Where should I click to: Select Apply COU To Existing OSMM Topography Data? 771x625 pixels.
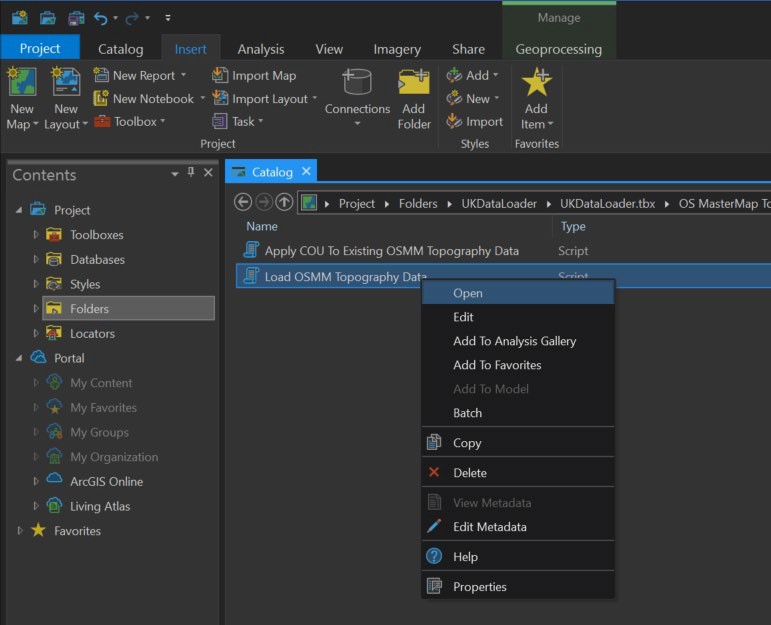391,251
